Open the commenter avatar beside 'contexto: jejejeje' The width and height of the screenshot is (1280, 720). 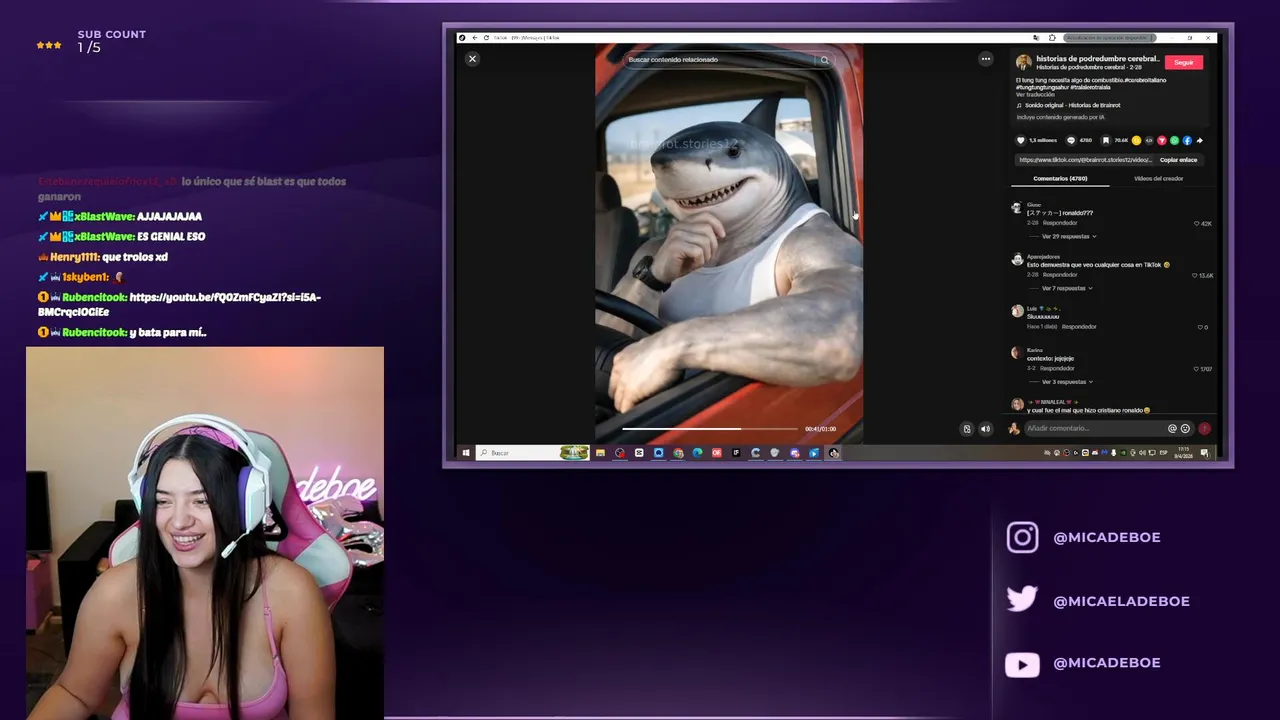tap(1017, 353)
